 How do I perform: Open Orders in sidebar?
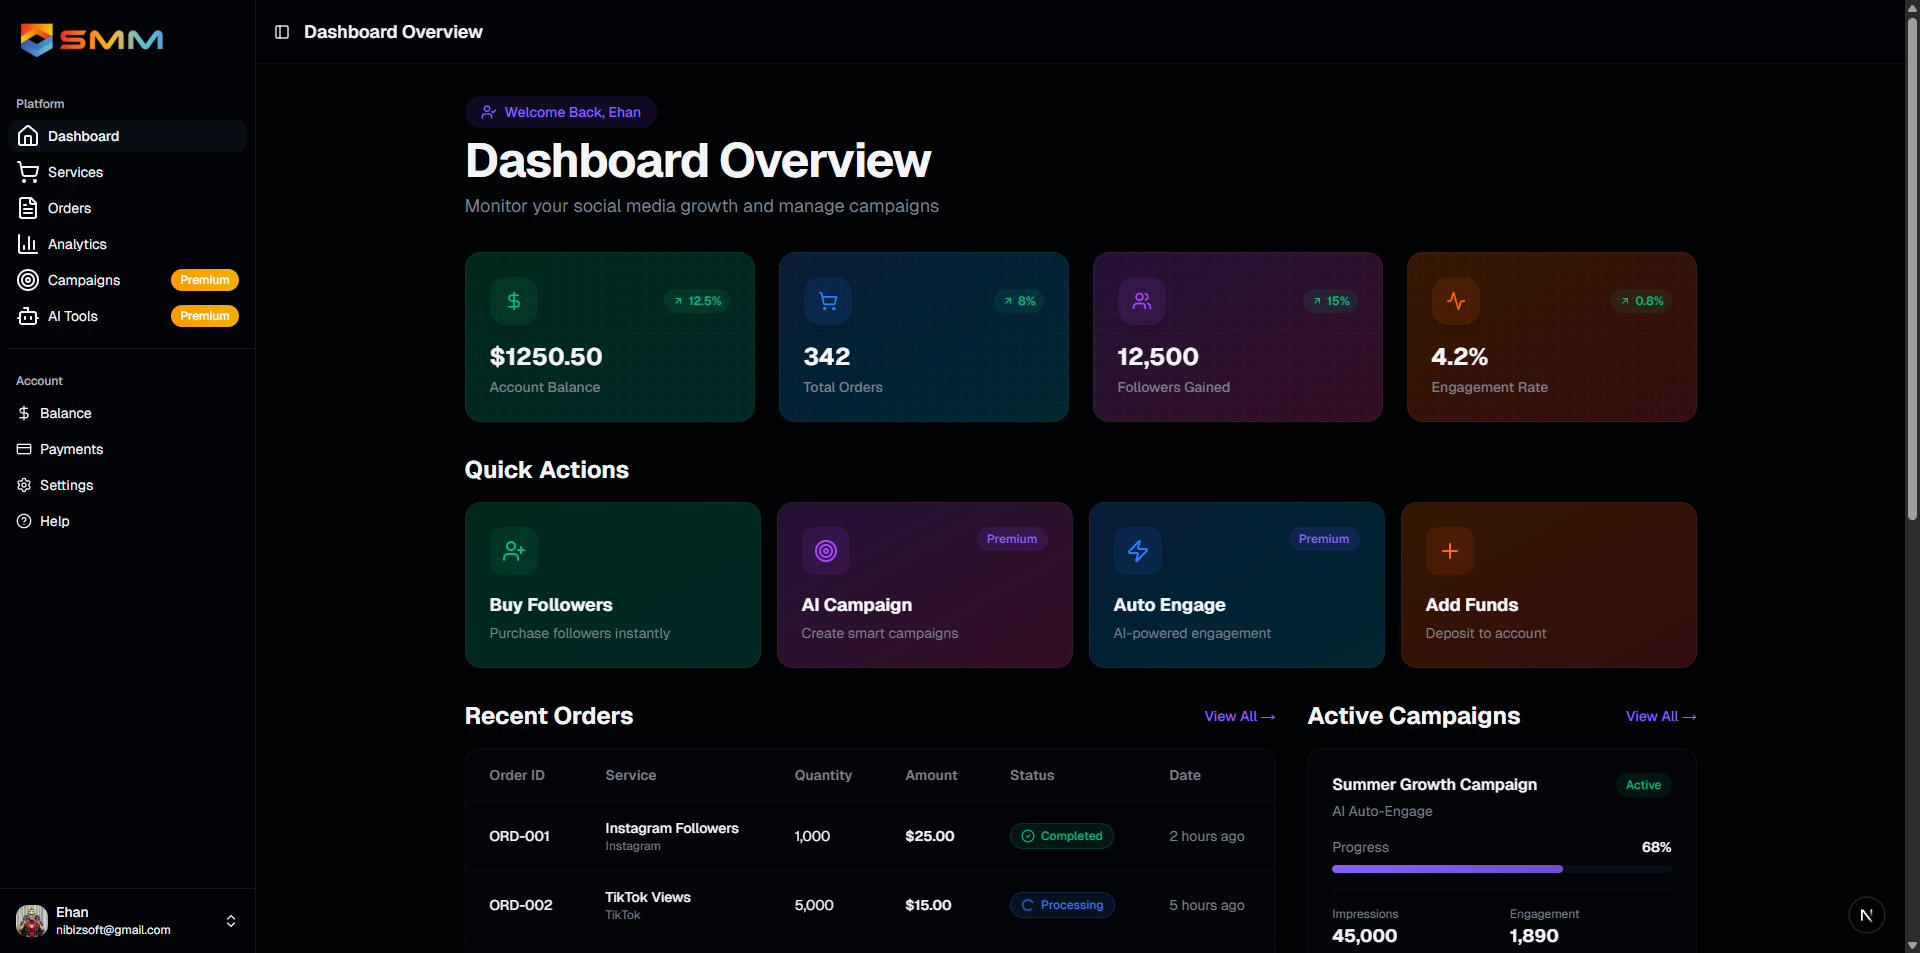pyautogui.click(x=127, y=208)
